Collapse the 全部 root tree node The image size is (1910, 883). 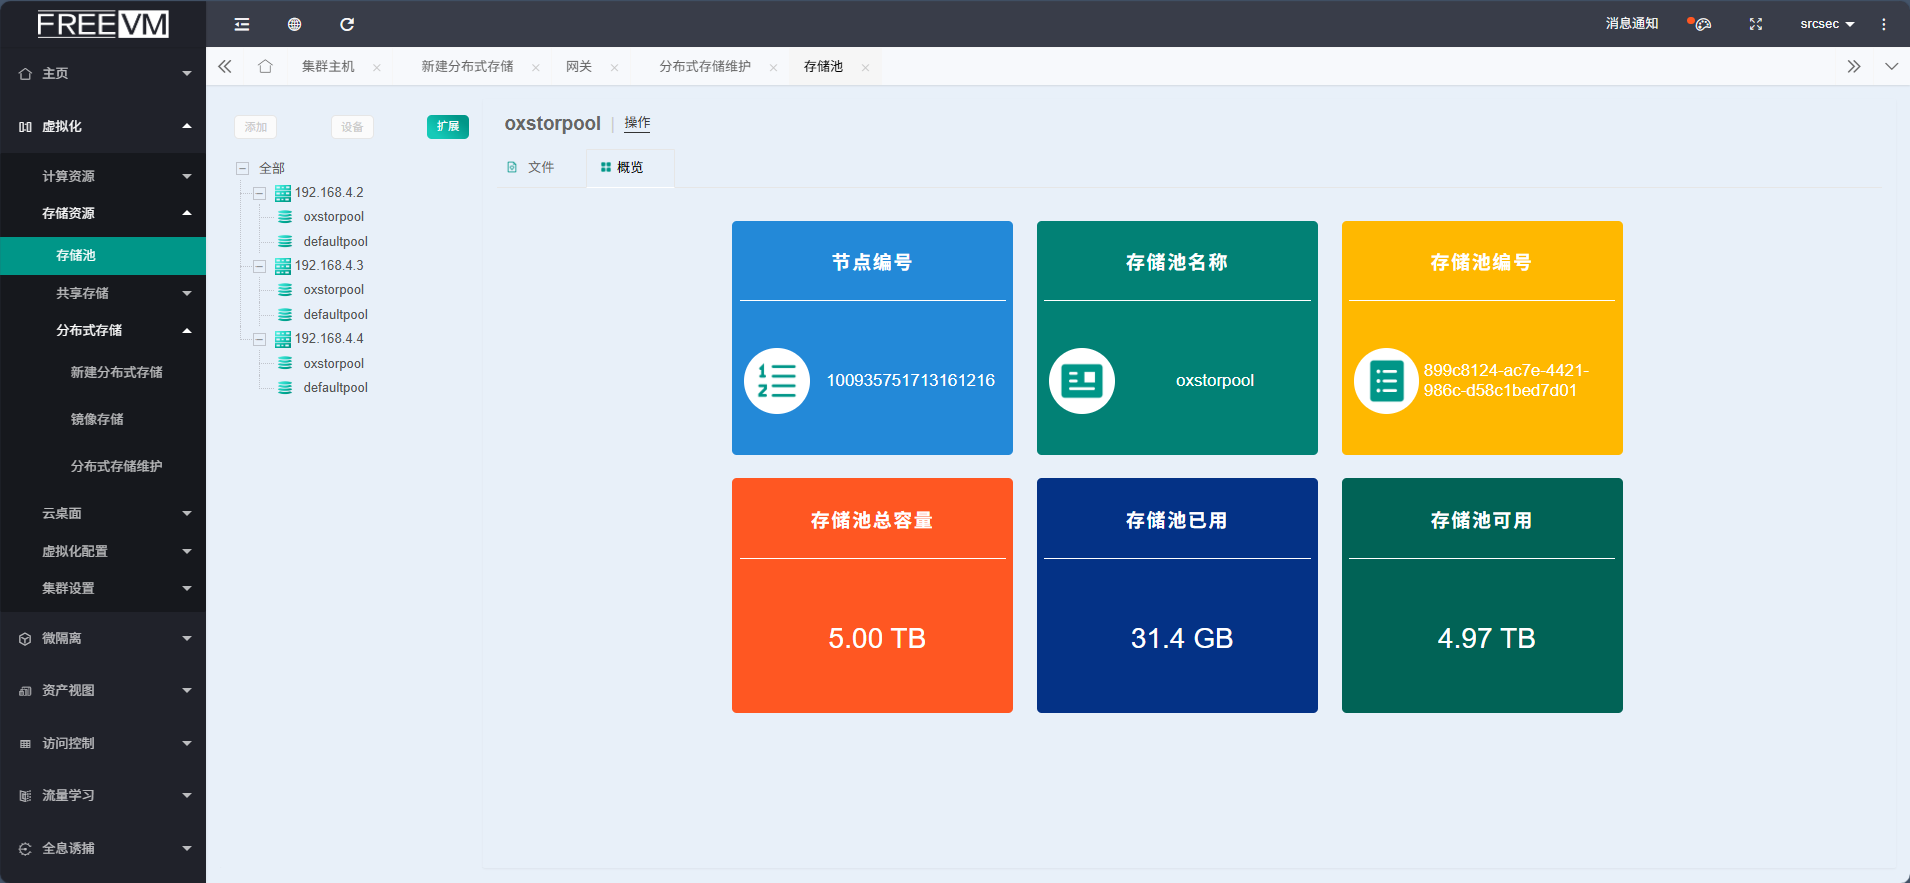point(242,169)
